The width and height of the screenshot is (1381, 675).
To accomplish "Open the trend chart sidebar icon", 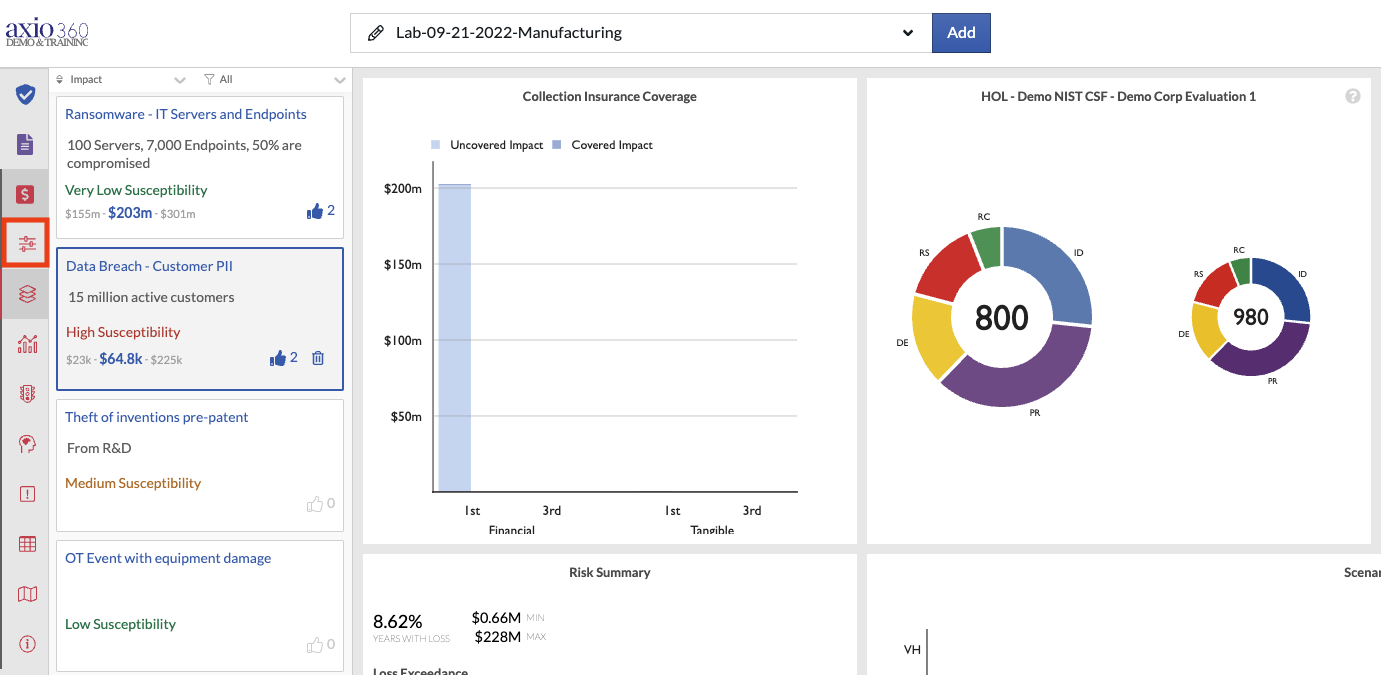I will tap(27, 344).
